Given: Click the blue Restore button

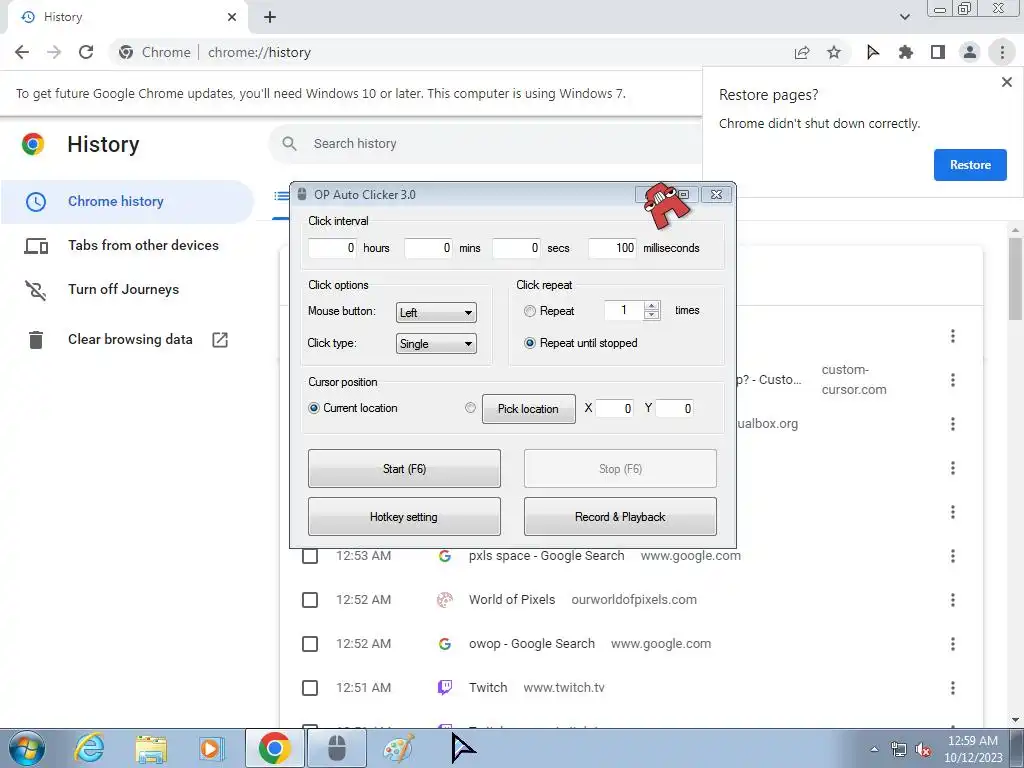Looking at the screenshot, I should 970,165.
